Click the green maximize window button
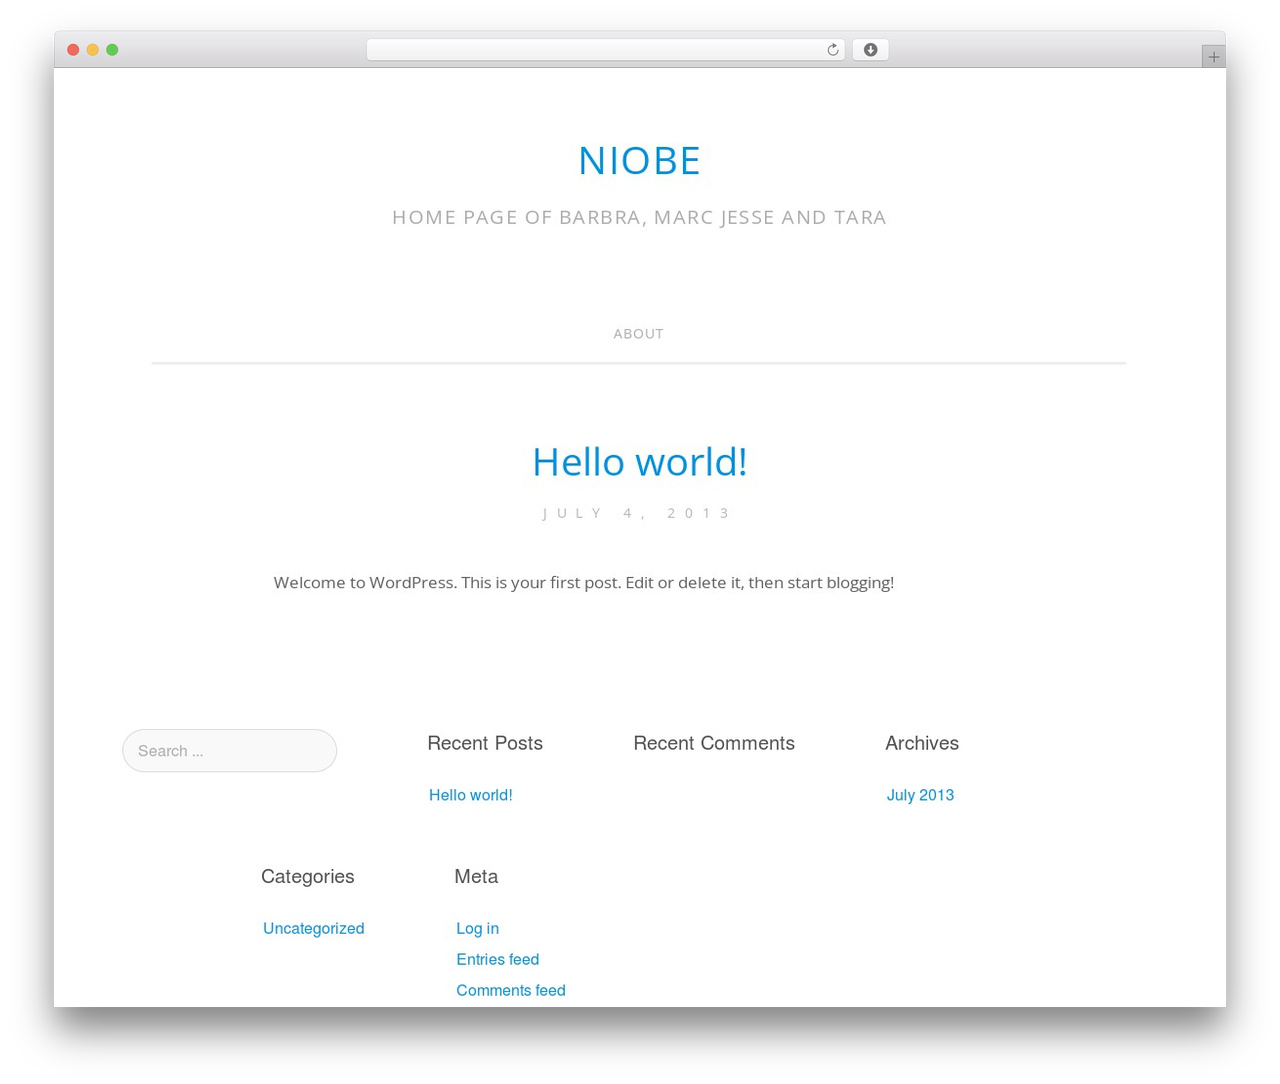The image size is (1280, 1084). click(112, 50)
